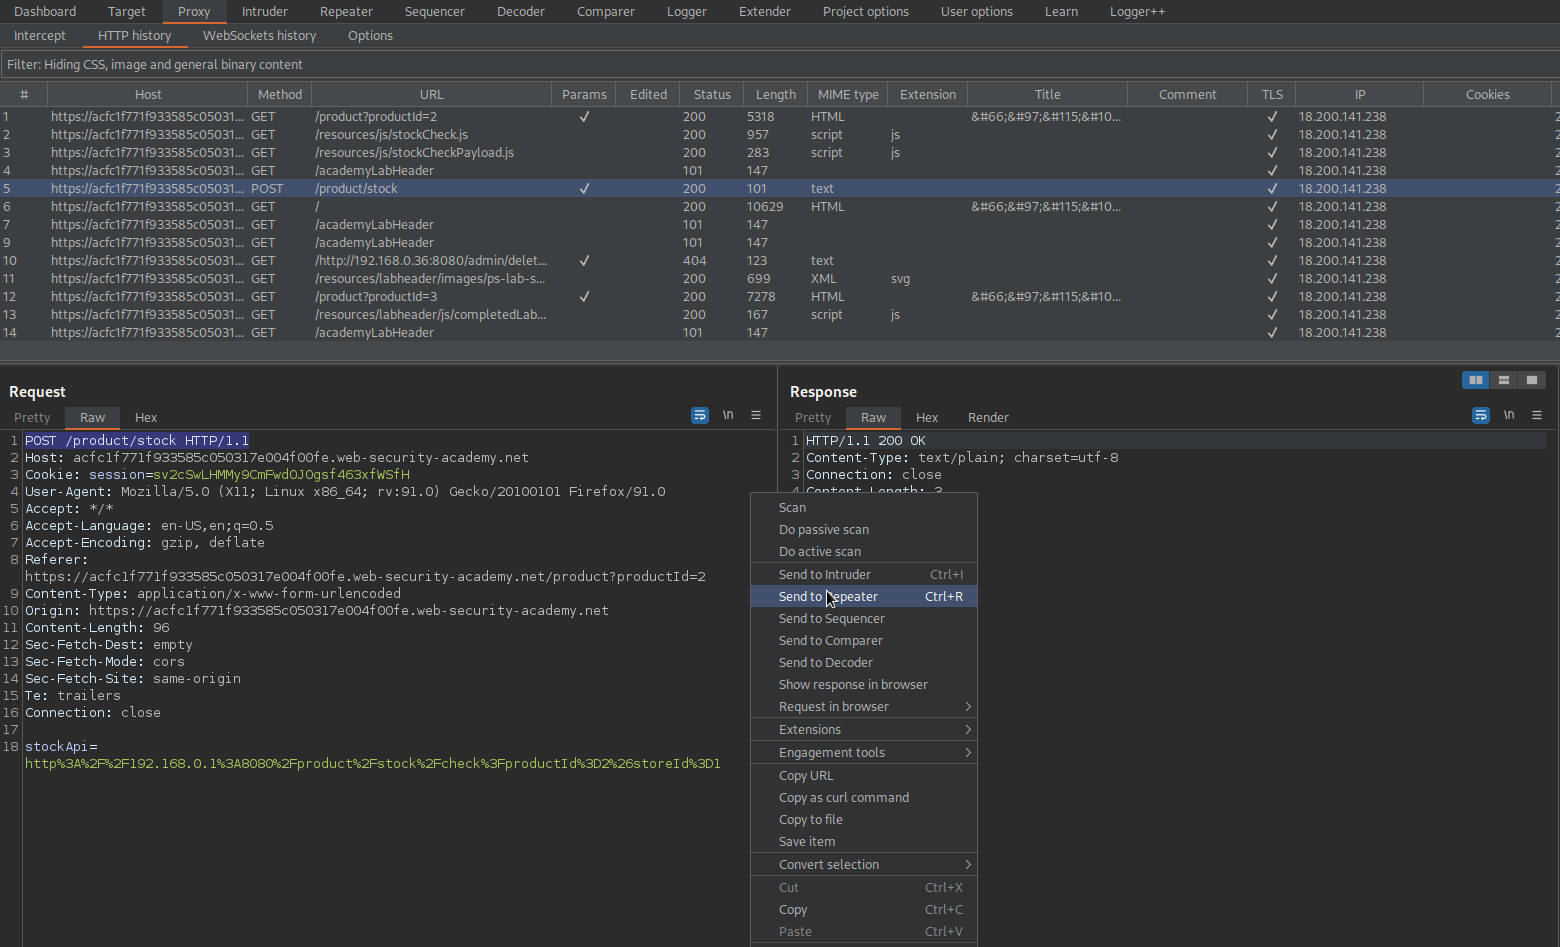Screen dimensions: 1560x947
Task: Open the Comparer tab
Action: [605, 12]
